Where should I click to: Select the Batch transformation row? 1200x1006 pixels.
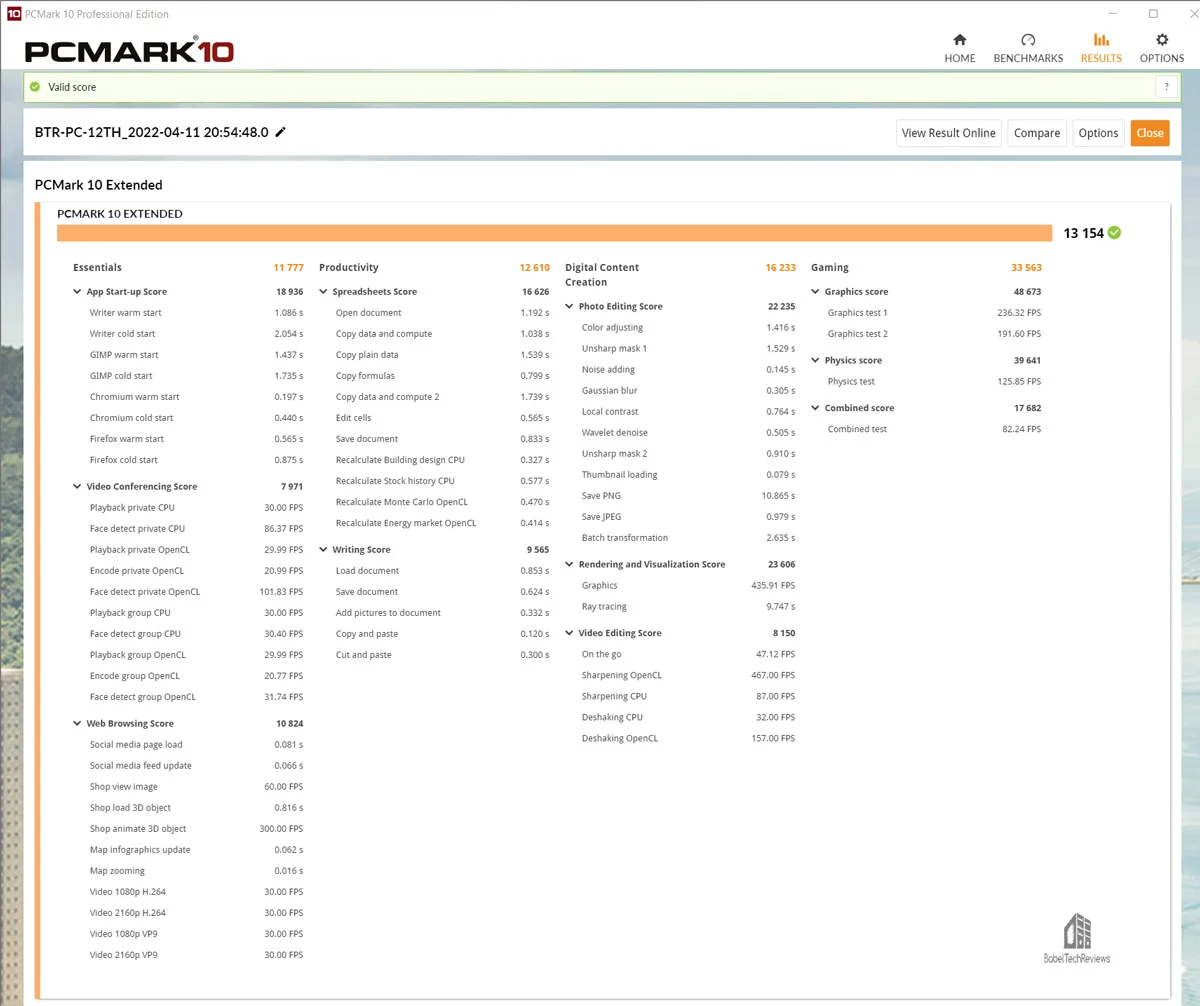click(x=688, y=538)
